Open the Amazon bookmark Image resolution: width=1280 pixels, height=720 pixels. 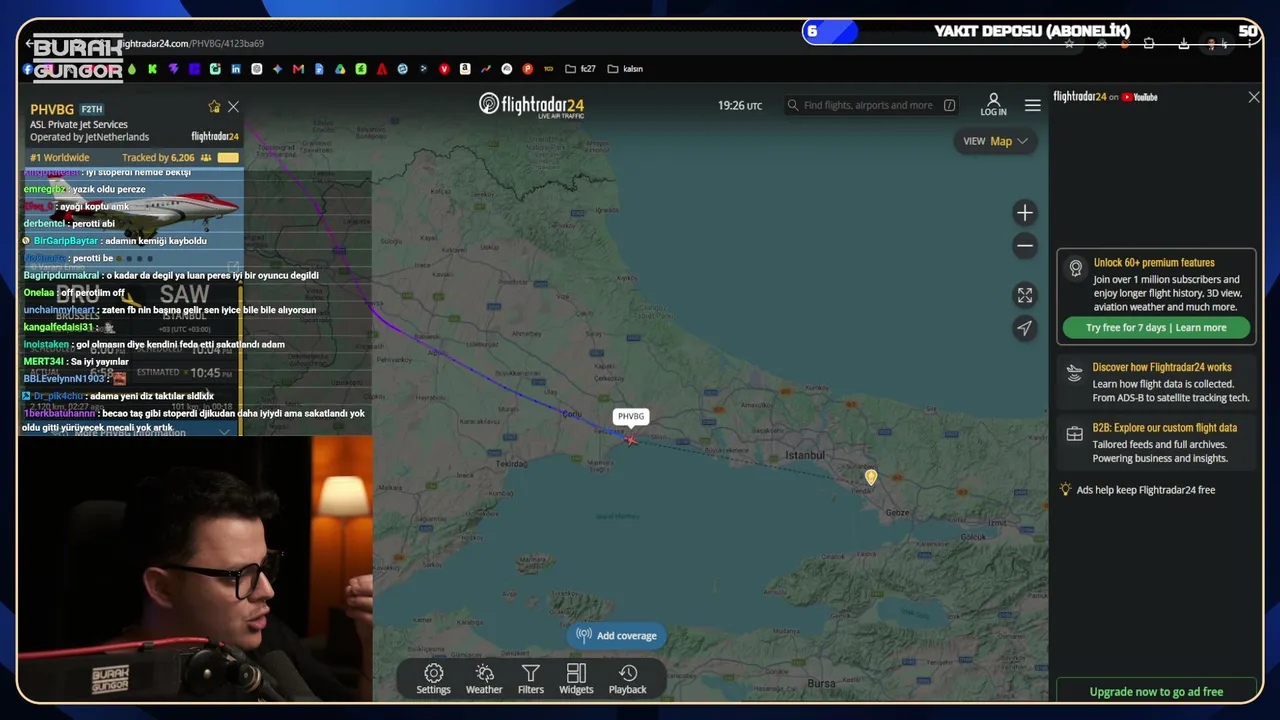coord(465,69)
